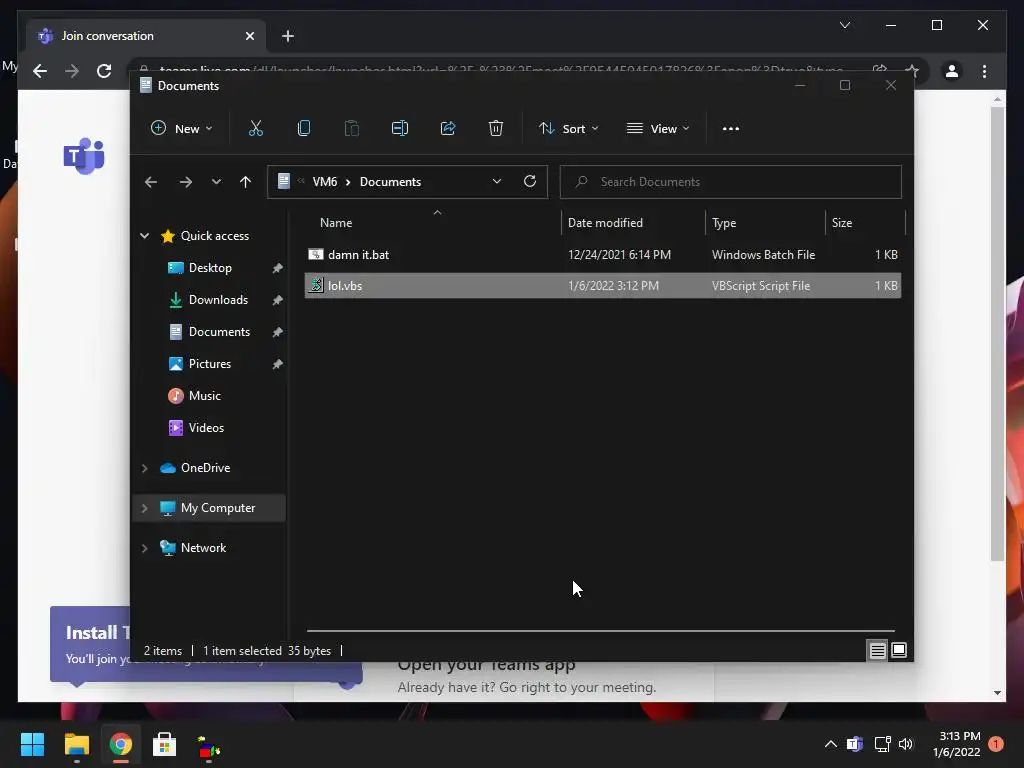Image resolution: width=1024 pixels, height=768 pixels.
Task: Open Desktop in Quick access
Action: (x=210, y=268)
